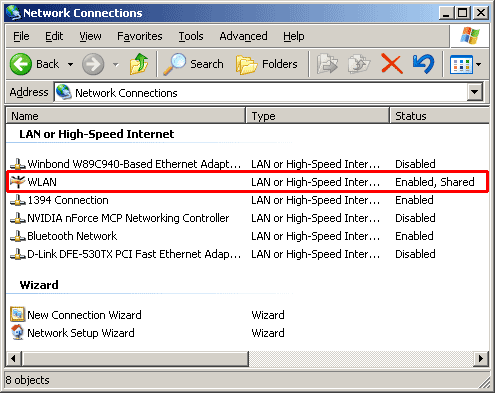Screen dimensions: 495x393
Task: Select the 'WLAN' connection name
Action: click(x=42, y=182)
